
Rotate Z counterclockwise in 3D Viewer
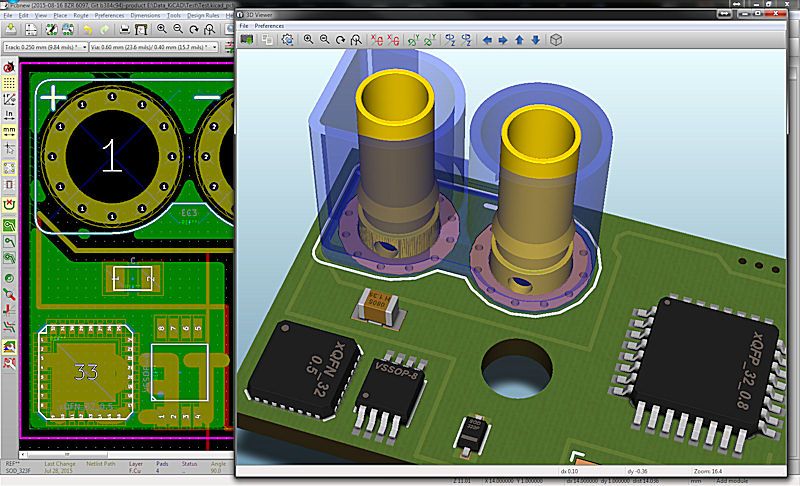point(466,40)
